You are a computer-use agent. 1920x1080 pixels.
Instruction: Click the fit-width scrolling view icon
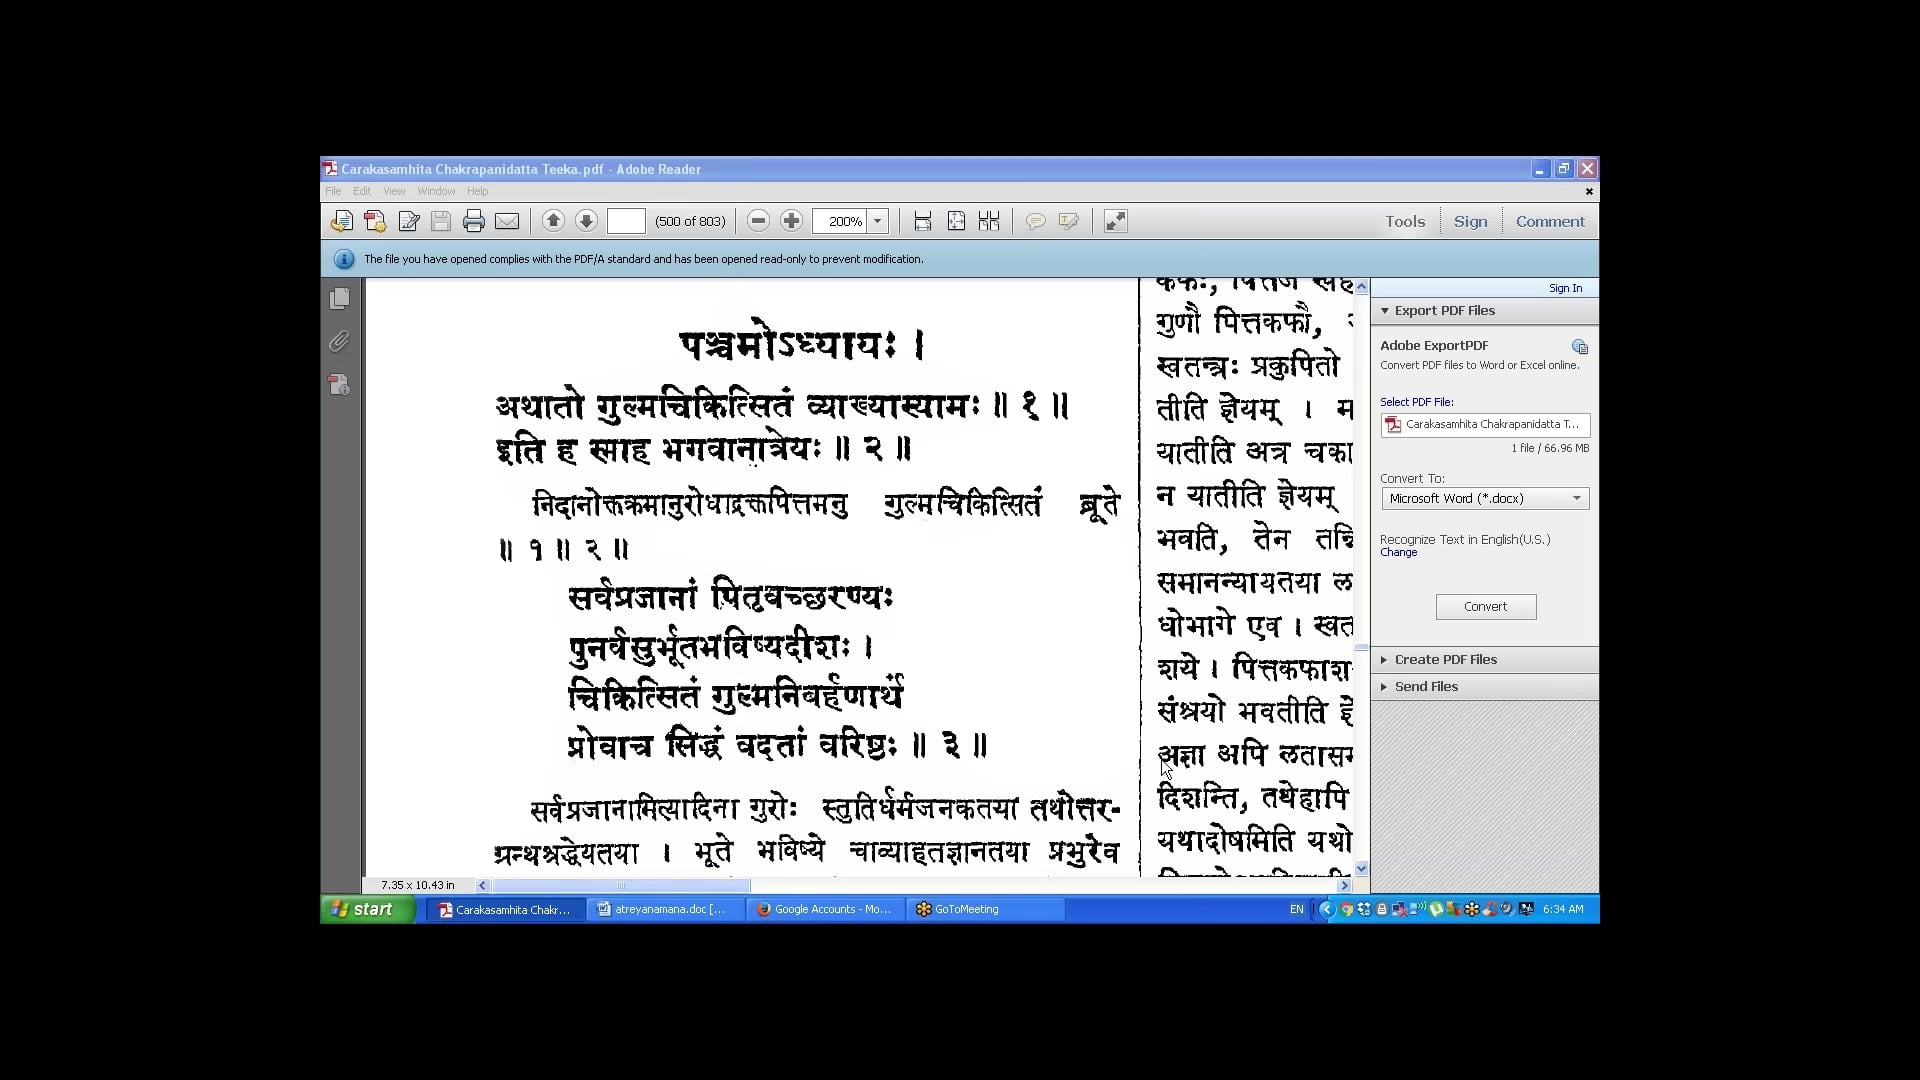tap(923, 221)
